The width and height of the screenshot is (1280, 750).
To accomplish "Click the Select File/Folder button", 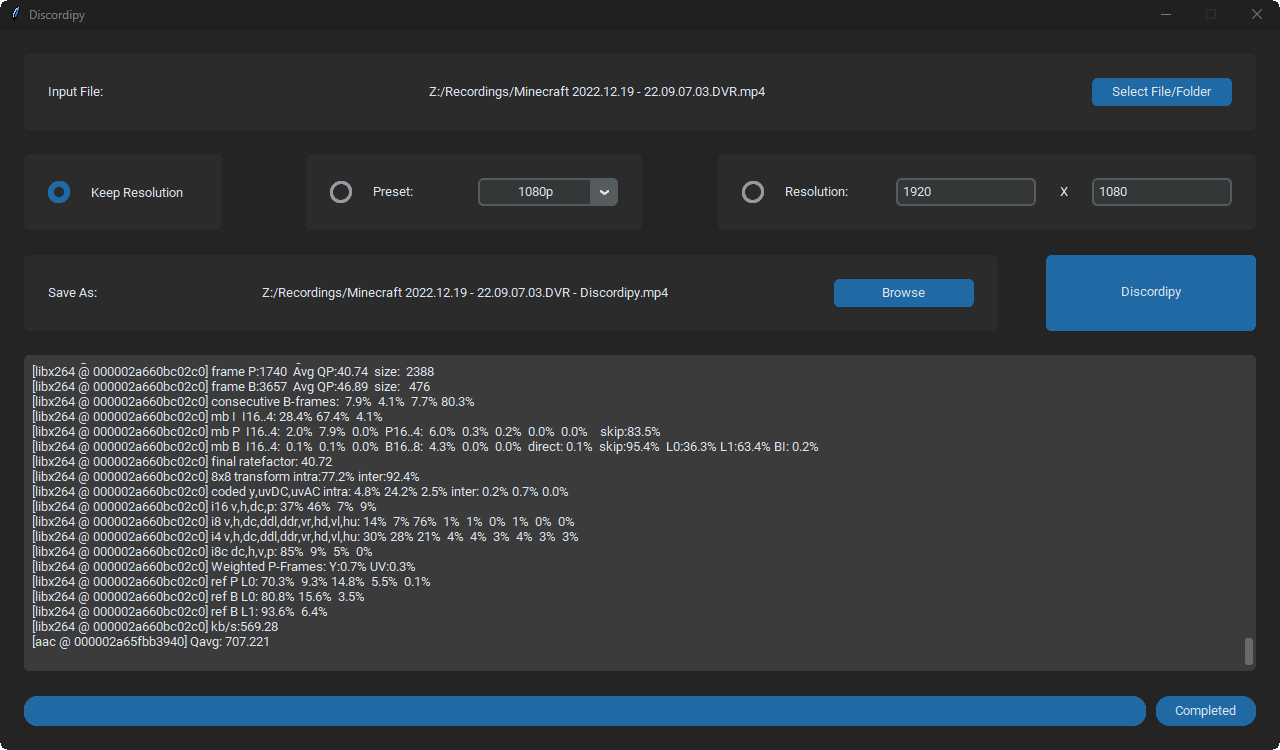I will [1162, 92].
